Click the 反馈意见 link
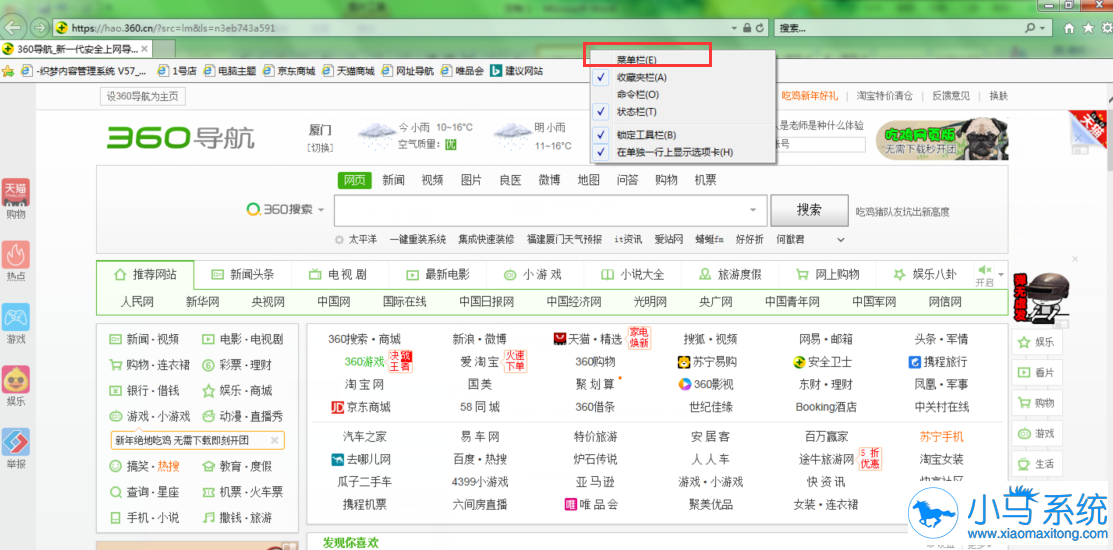1113x550 pixels. (950, 96)
